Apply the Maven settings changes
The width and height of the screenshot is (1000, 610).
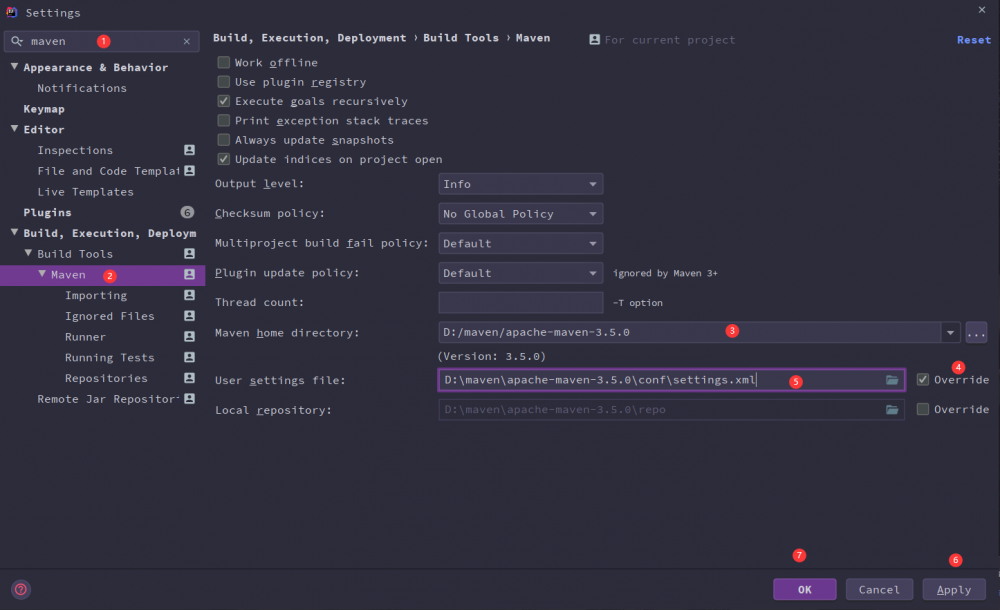coord(953,589)
